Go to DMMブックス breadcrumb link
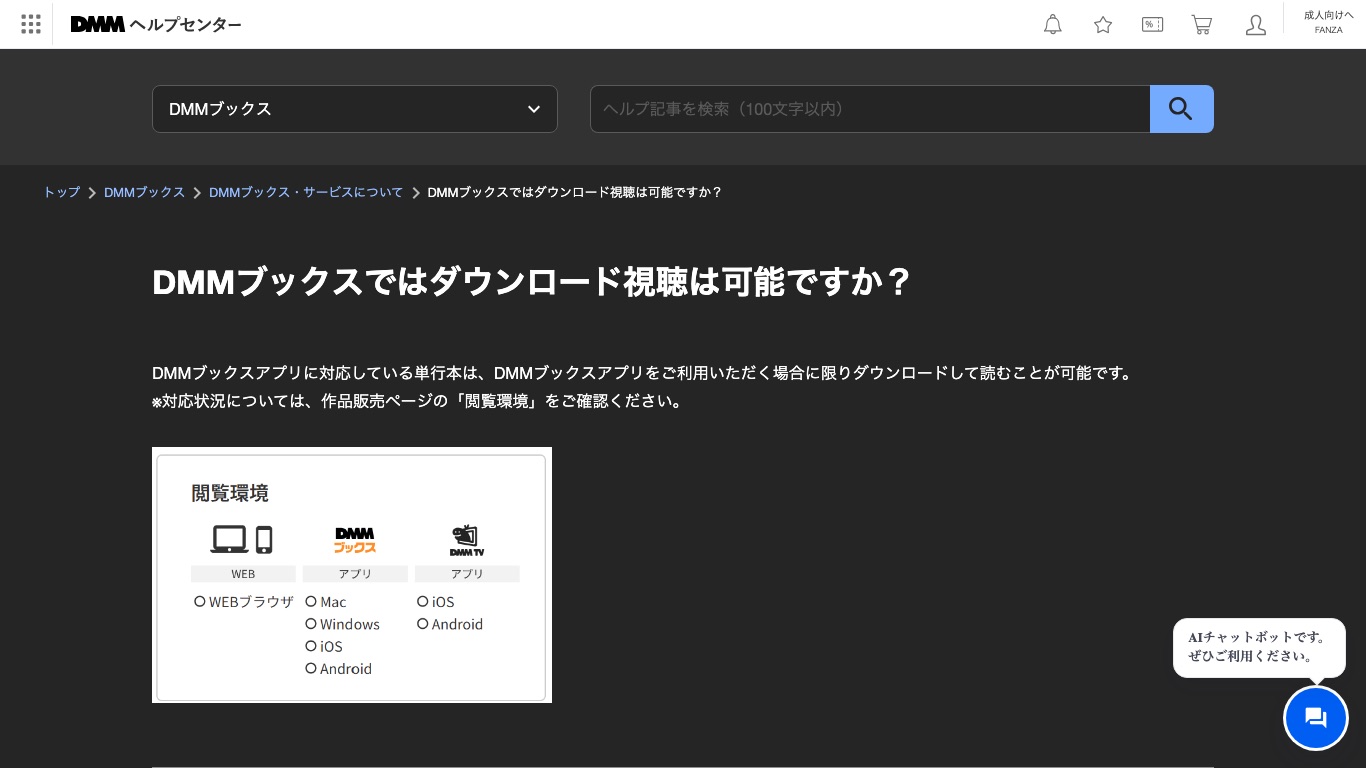 click(x=144, y=192)
